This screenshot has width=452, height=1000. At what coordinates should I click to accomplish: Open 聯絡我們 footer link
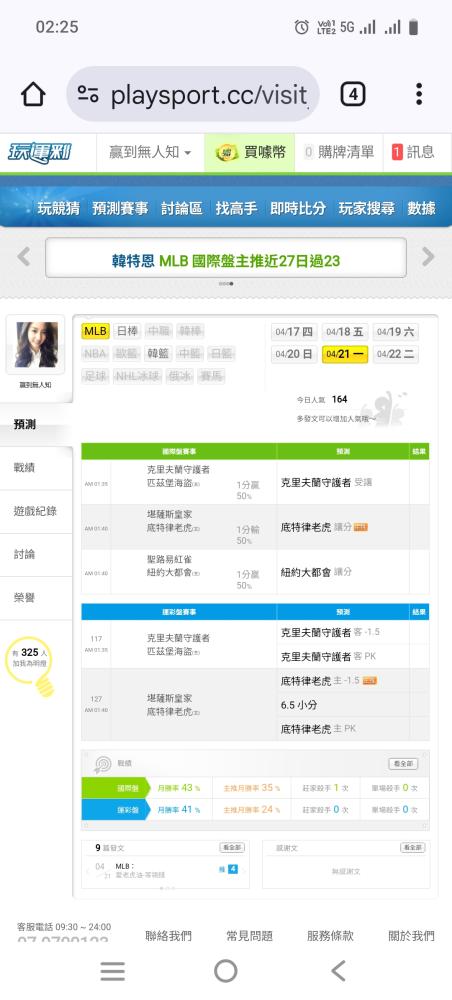click(168, 936)
